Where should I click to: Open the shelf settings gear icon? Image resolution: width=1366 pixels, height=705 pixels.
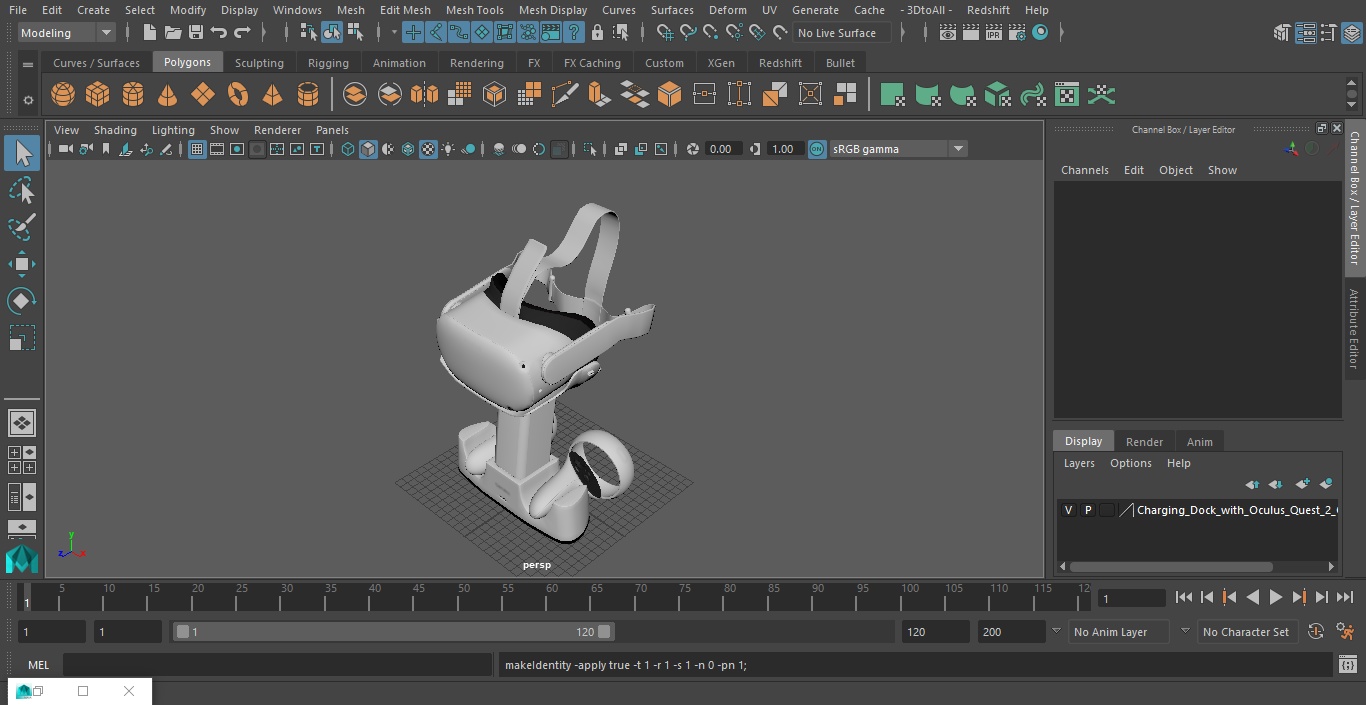click(27, 100)
